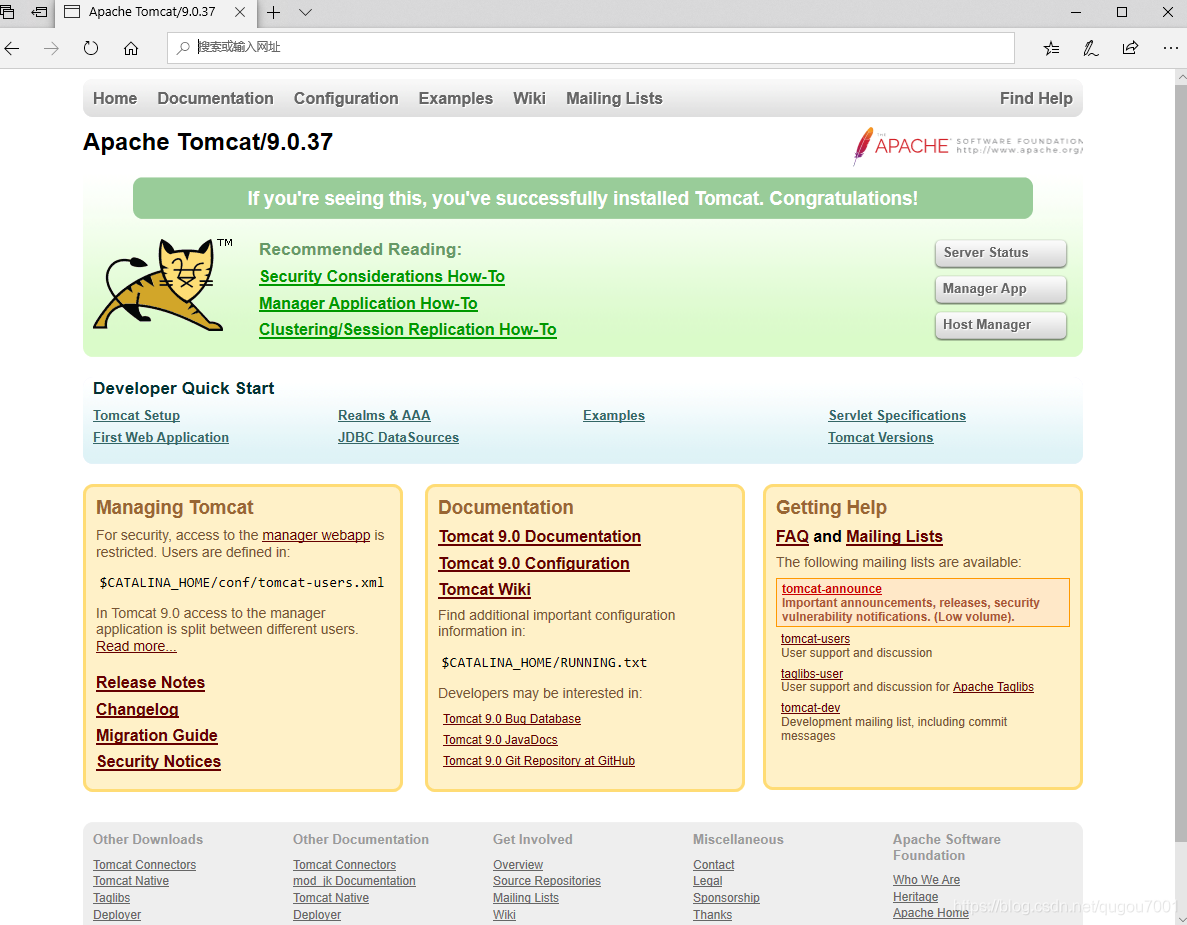Open Manager Application How-To link
Viewport: 1187px width, 925px height.
368,304
